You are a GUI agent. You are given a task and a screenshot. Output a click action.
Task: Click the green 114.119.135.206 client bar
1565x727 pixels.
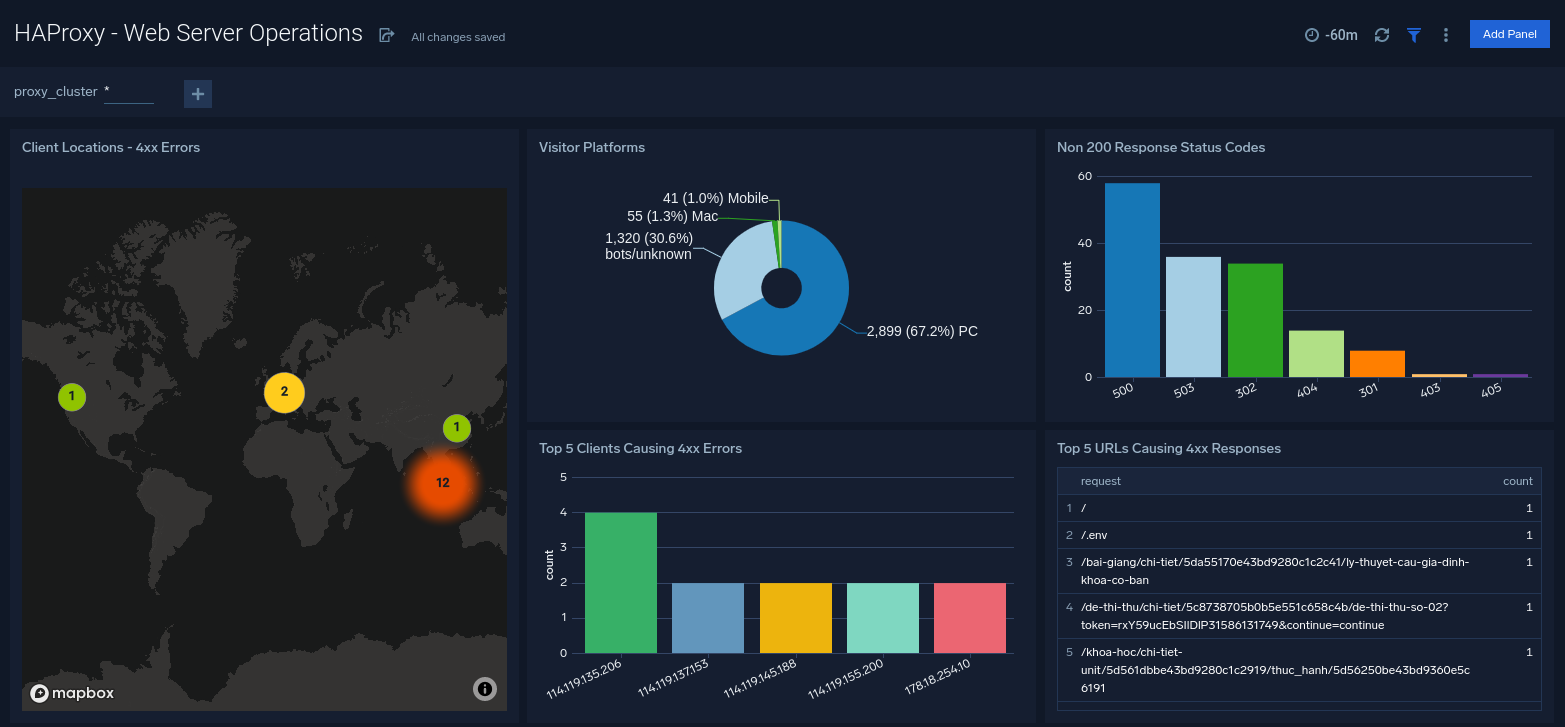pos(621,582)
